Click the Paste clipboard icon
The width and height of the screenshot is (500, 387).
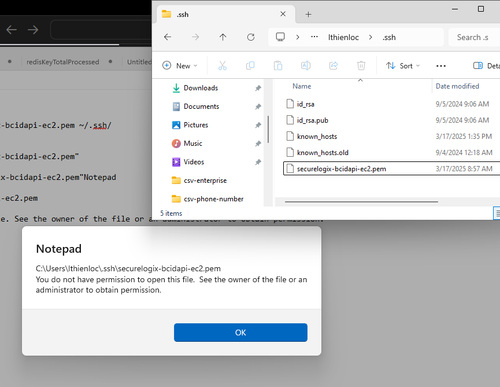pyautogui.click(x=278, y=66)
